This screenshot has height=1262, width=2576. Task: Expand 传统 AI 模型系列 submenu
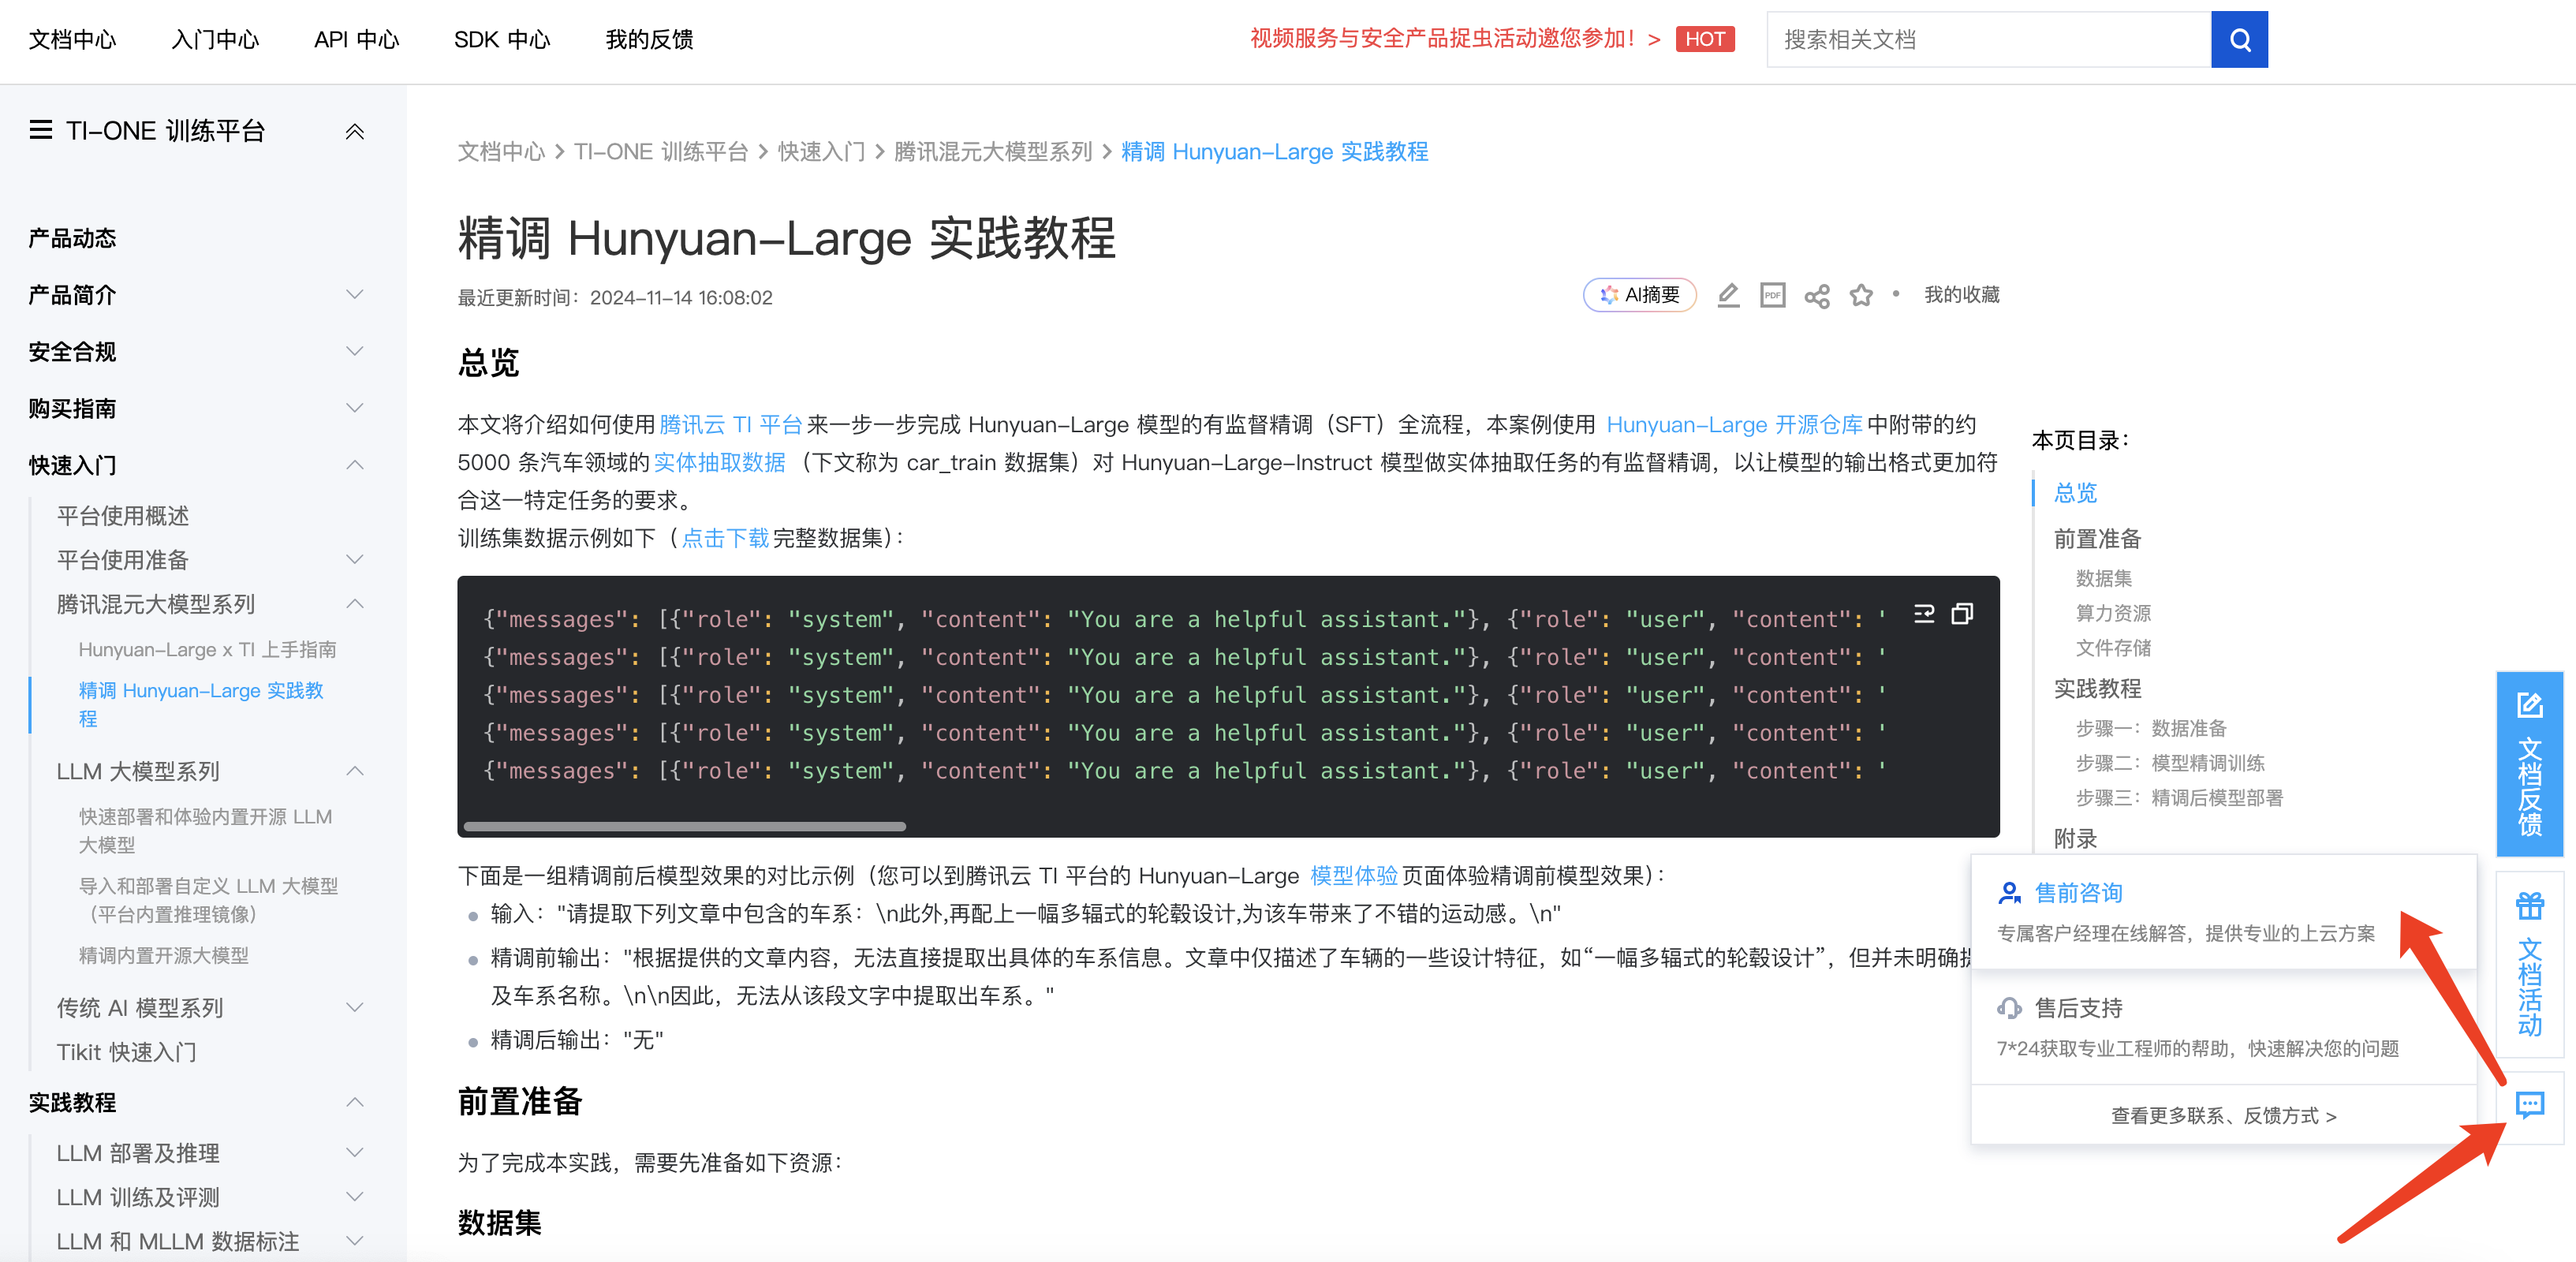click(354, 1007)
